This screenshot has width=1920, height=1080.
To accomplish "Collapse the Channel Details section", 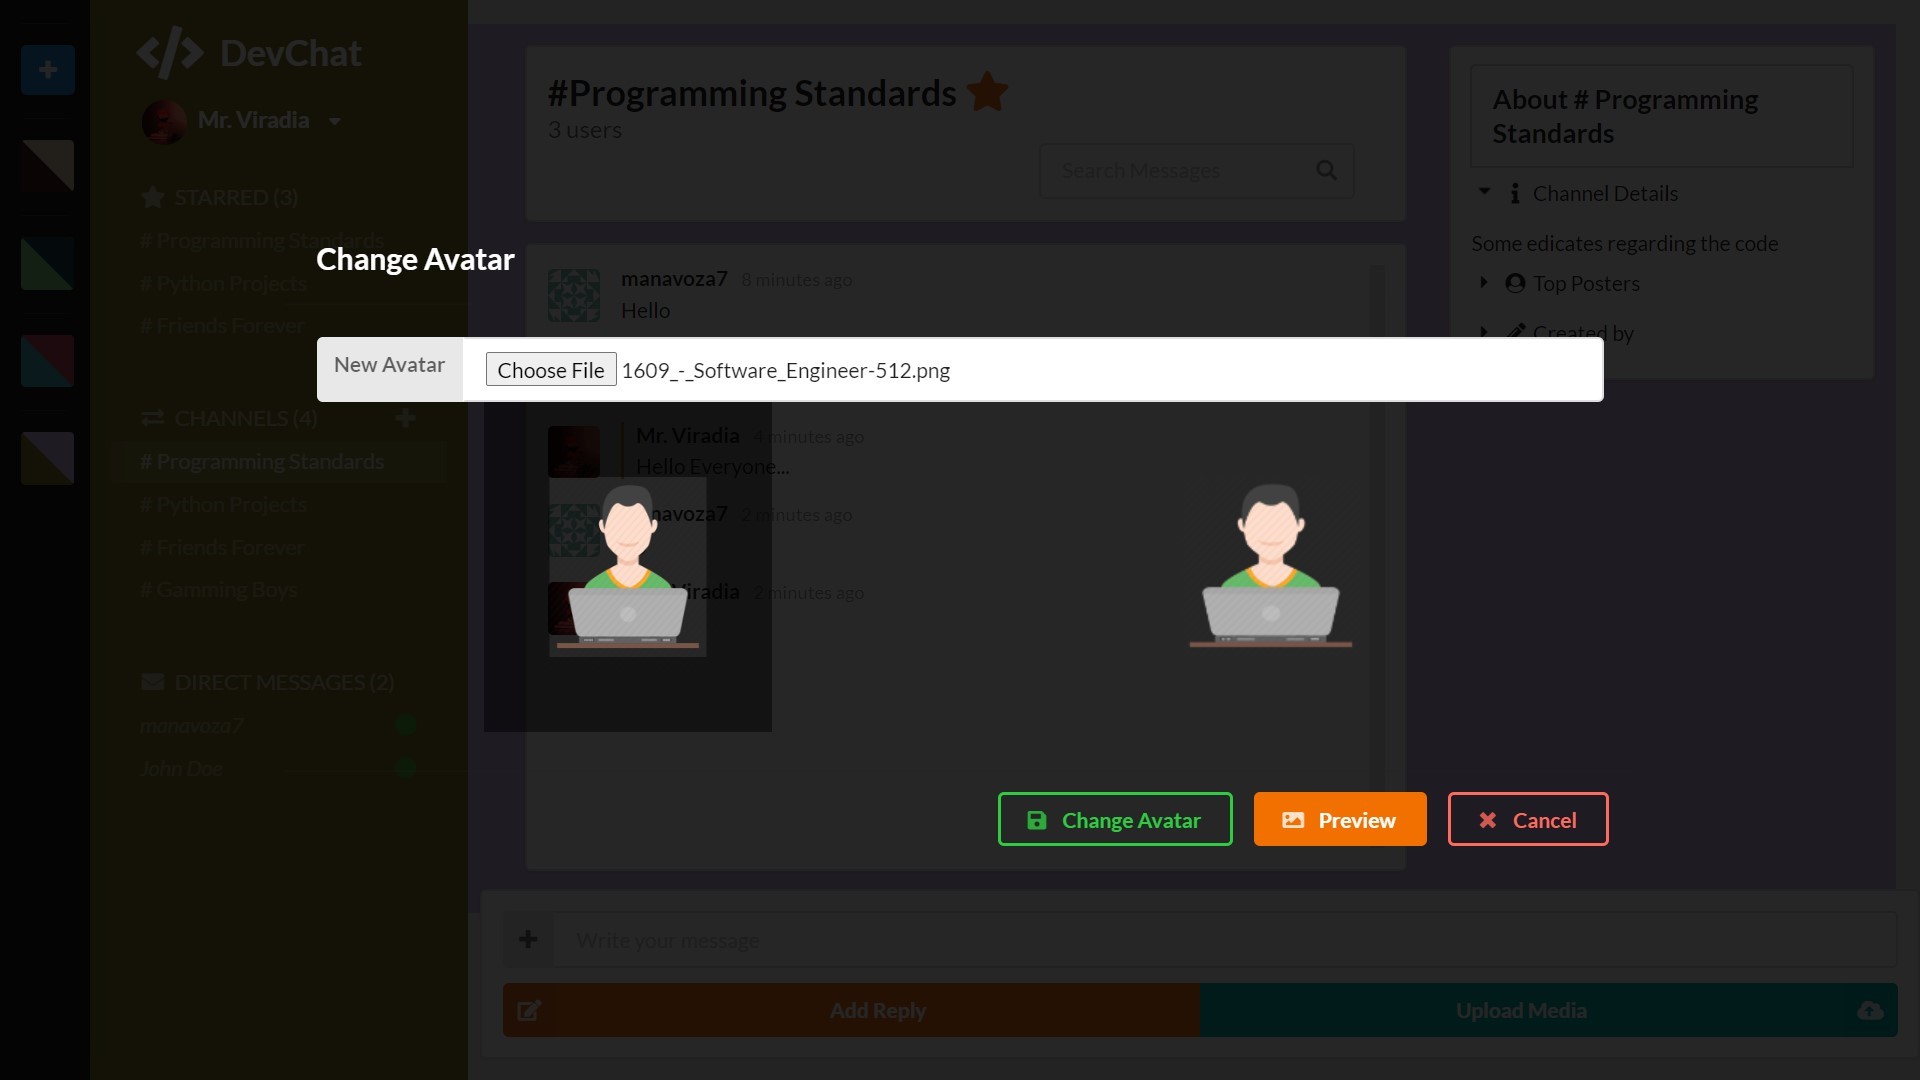I will [x=1485, y=192].
